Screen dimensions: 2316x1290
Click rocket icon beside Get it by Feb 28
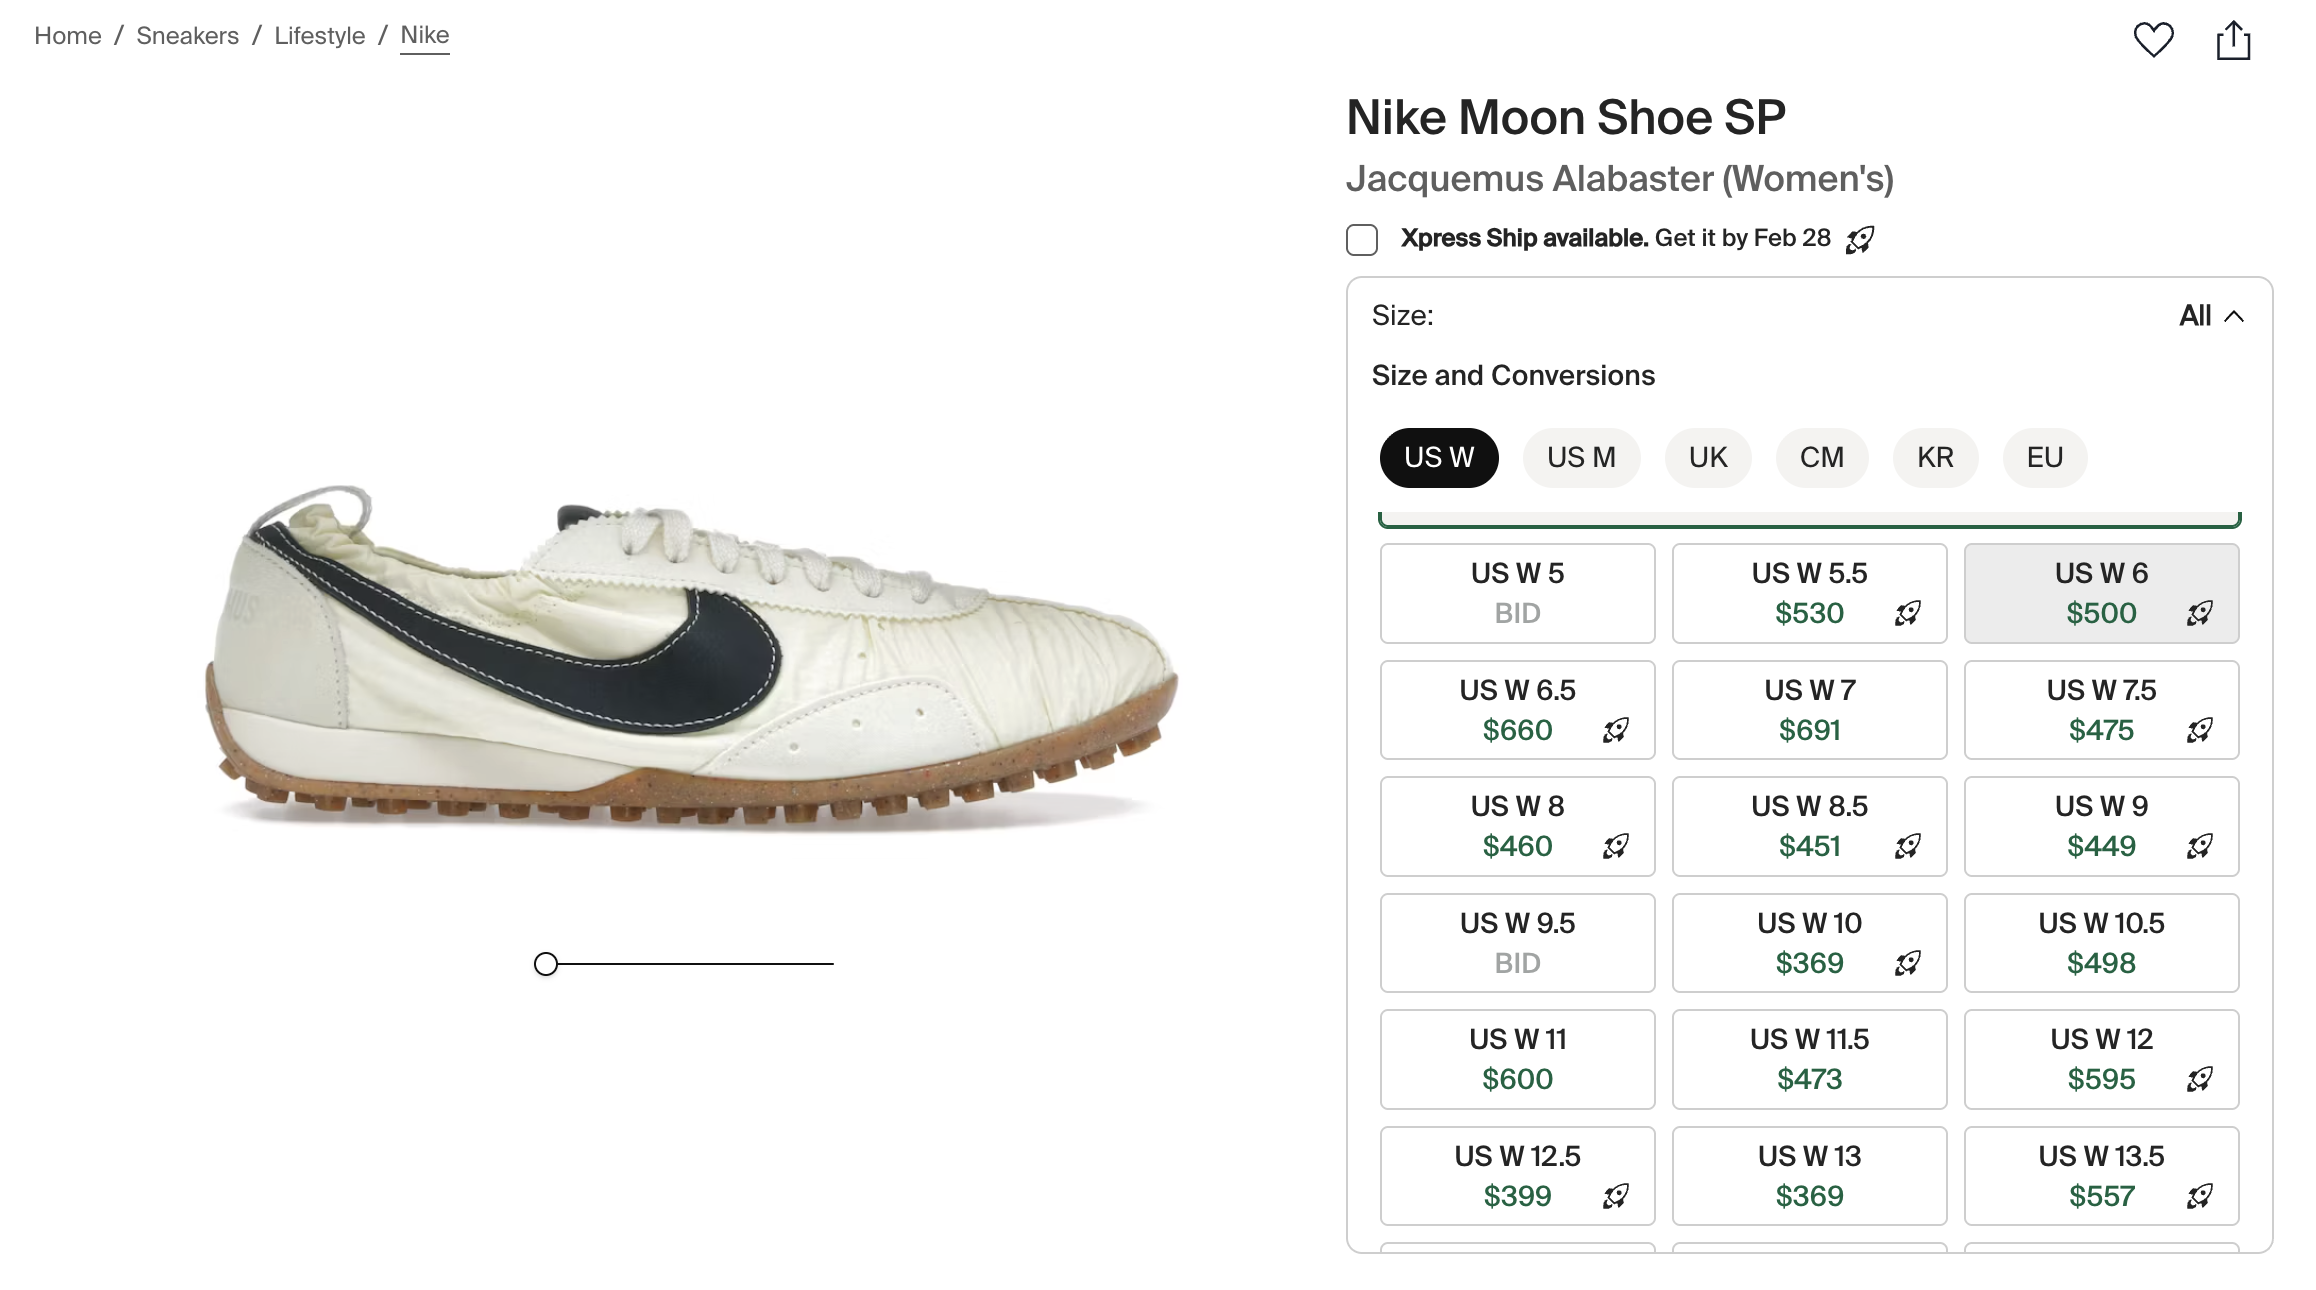pos(1860,240)
